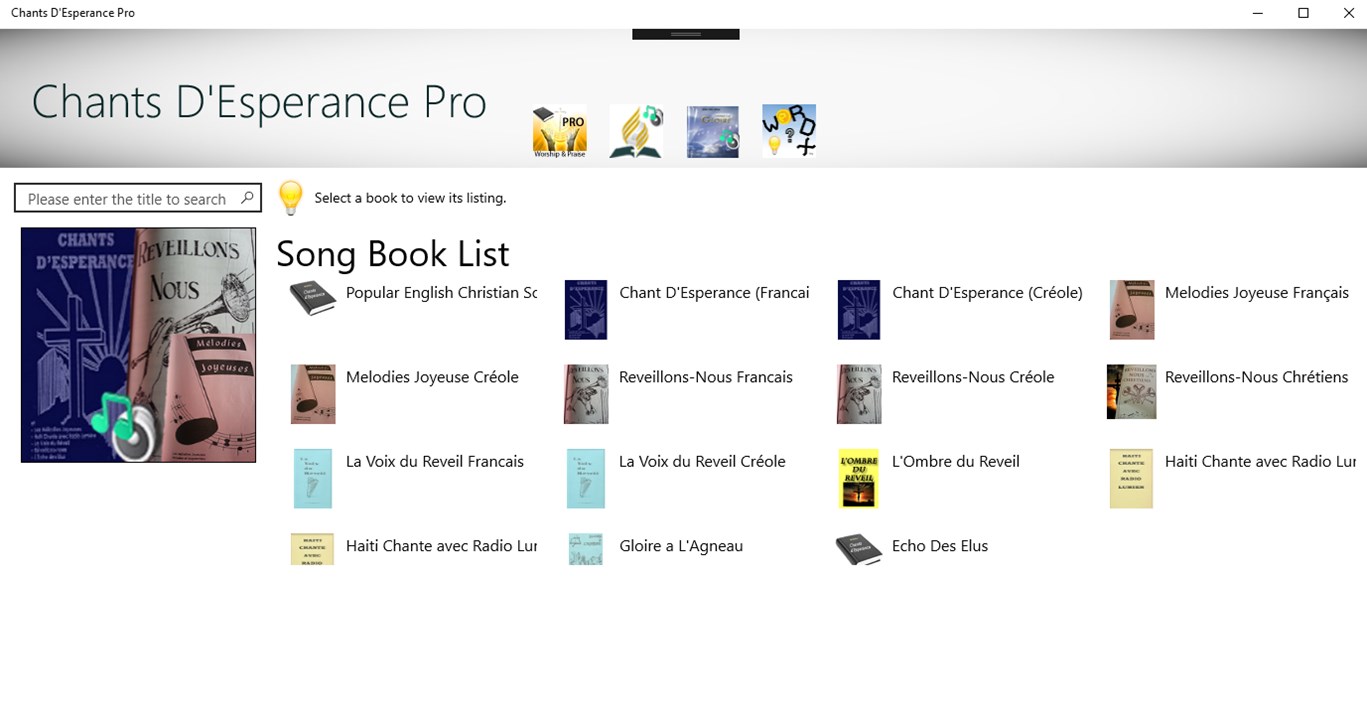Click the Adventist hymnal flame icon

tap(636, 130)
